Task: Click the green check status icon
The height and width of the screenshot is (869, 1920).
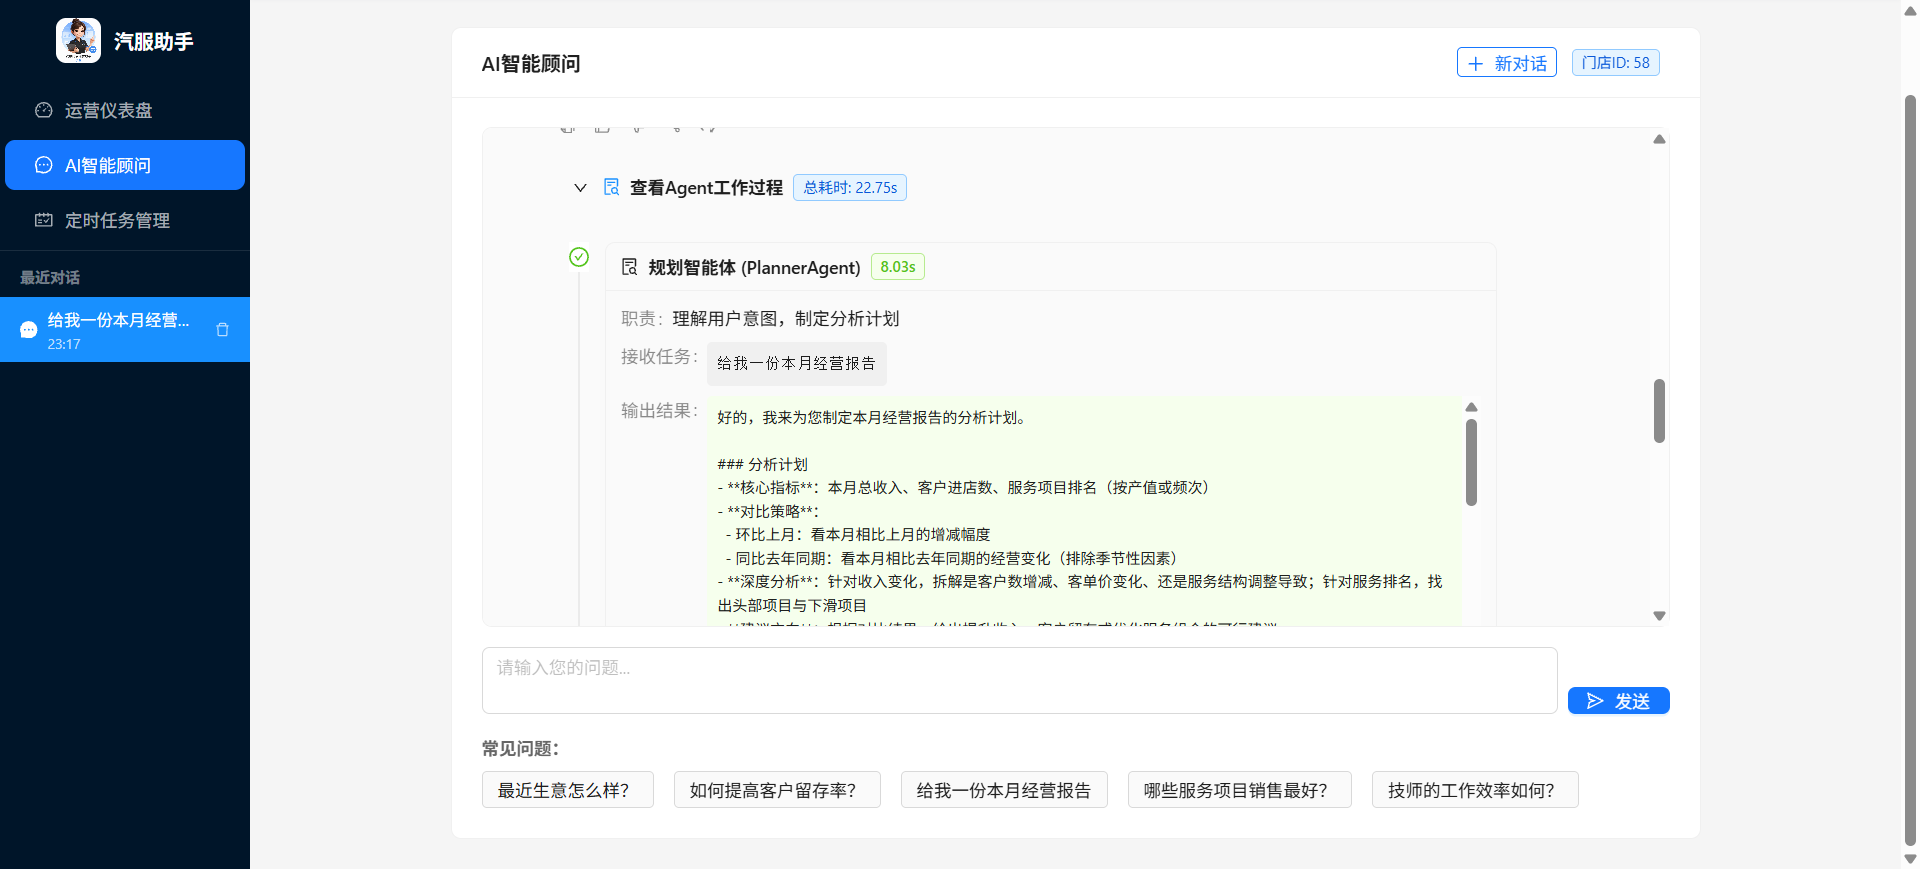Action: [x=579, y=257]
